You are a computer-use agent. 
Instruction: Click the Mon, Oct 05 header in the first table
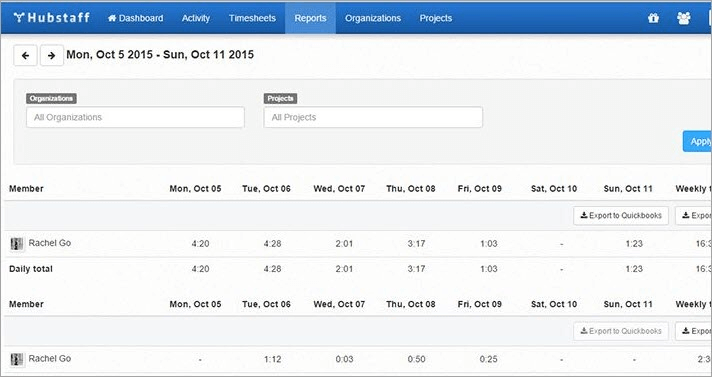click(x=195, y=188)
